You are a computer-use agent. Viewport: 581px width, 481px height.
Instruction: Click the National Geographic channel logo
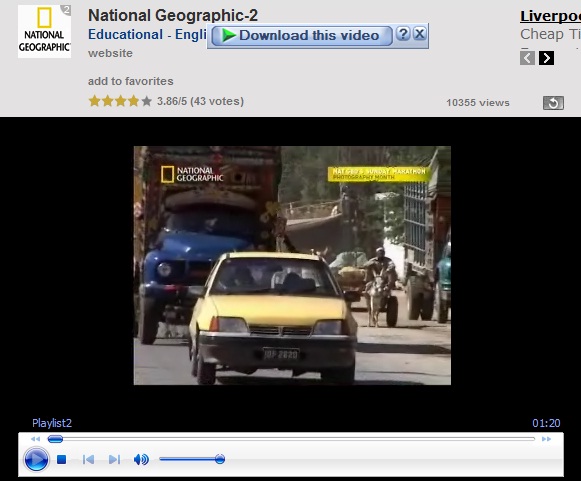(44, 31)
